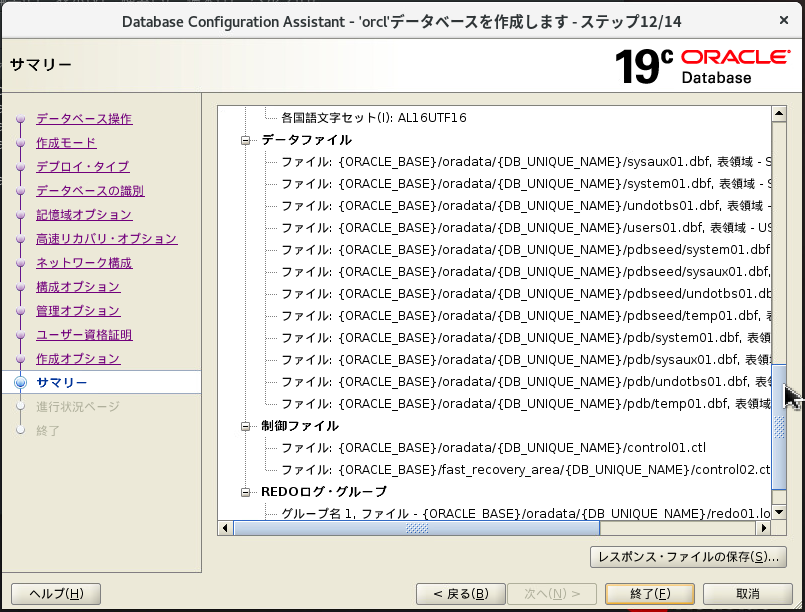Screen dimensions: 805x612
Task: Click the レスポンス・ファイルの保存 button
Action: coord(688,557)
